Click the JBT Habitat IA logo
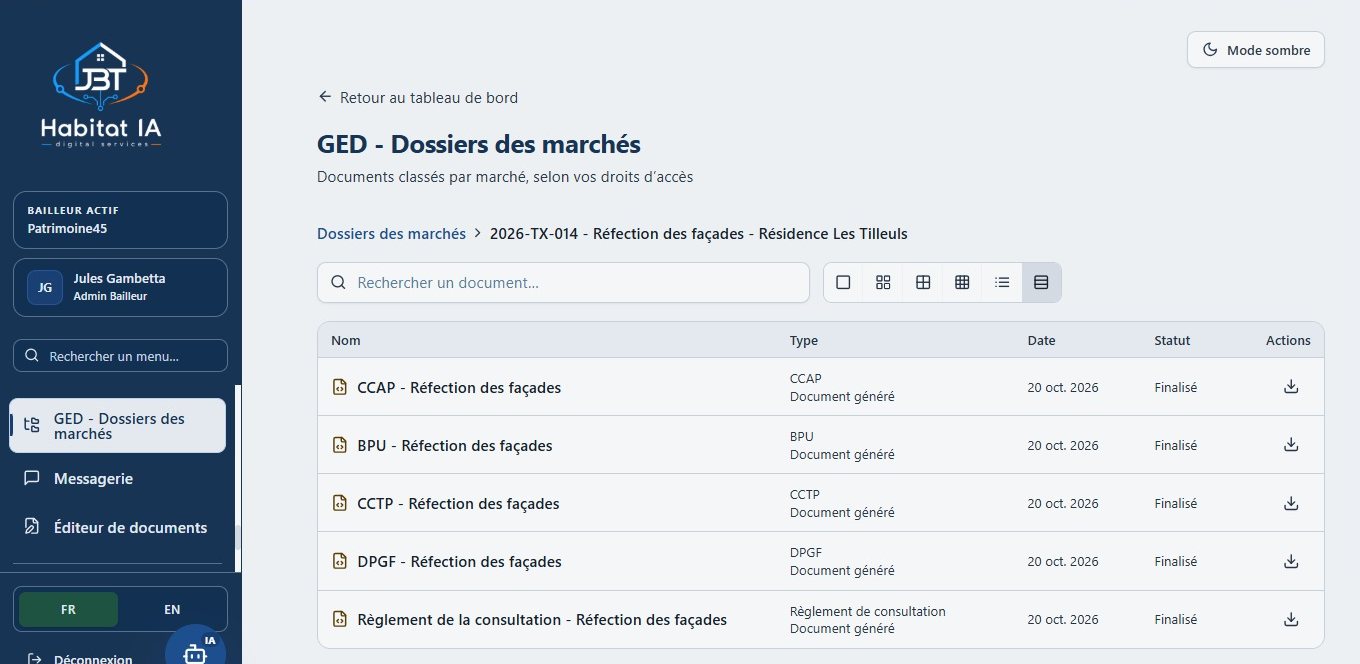Viewport: 1360px width, 664px height. point(101,96)
